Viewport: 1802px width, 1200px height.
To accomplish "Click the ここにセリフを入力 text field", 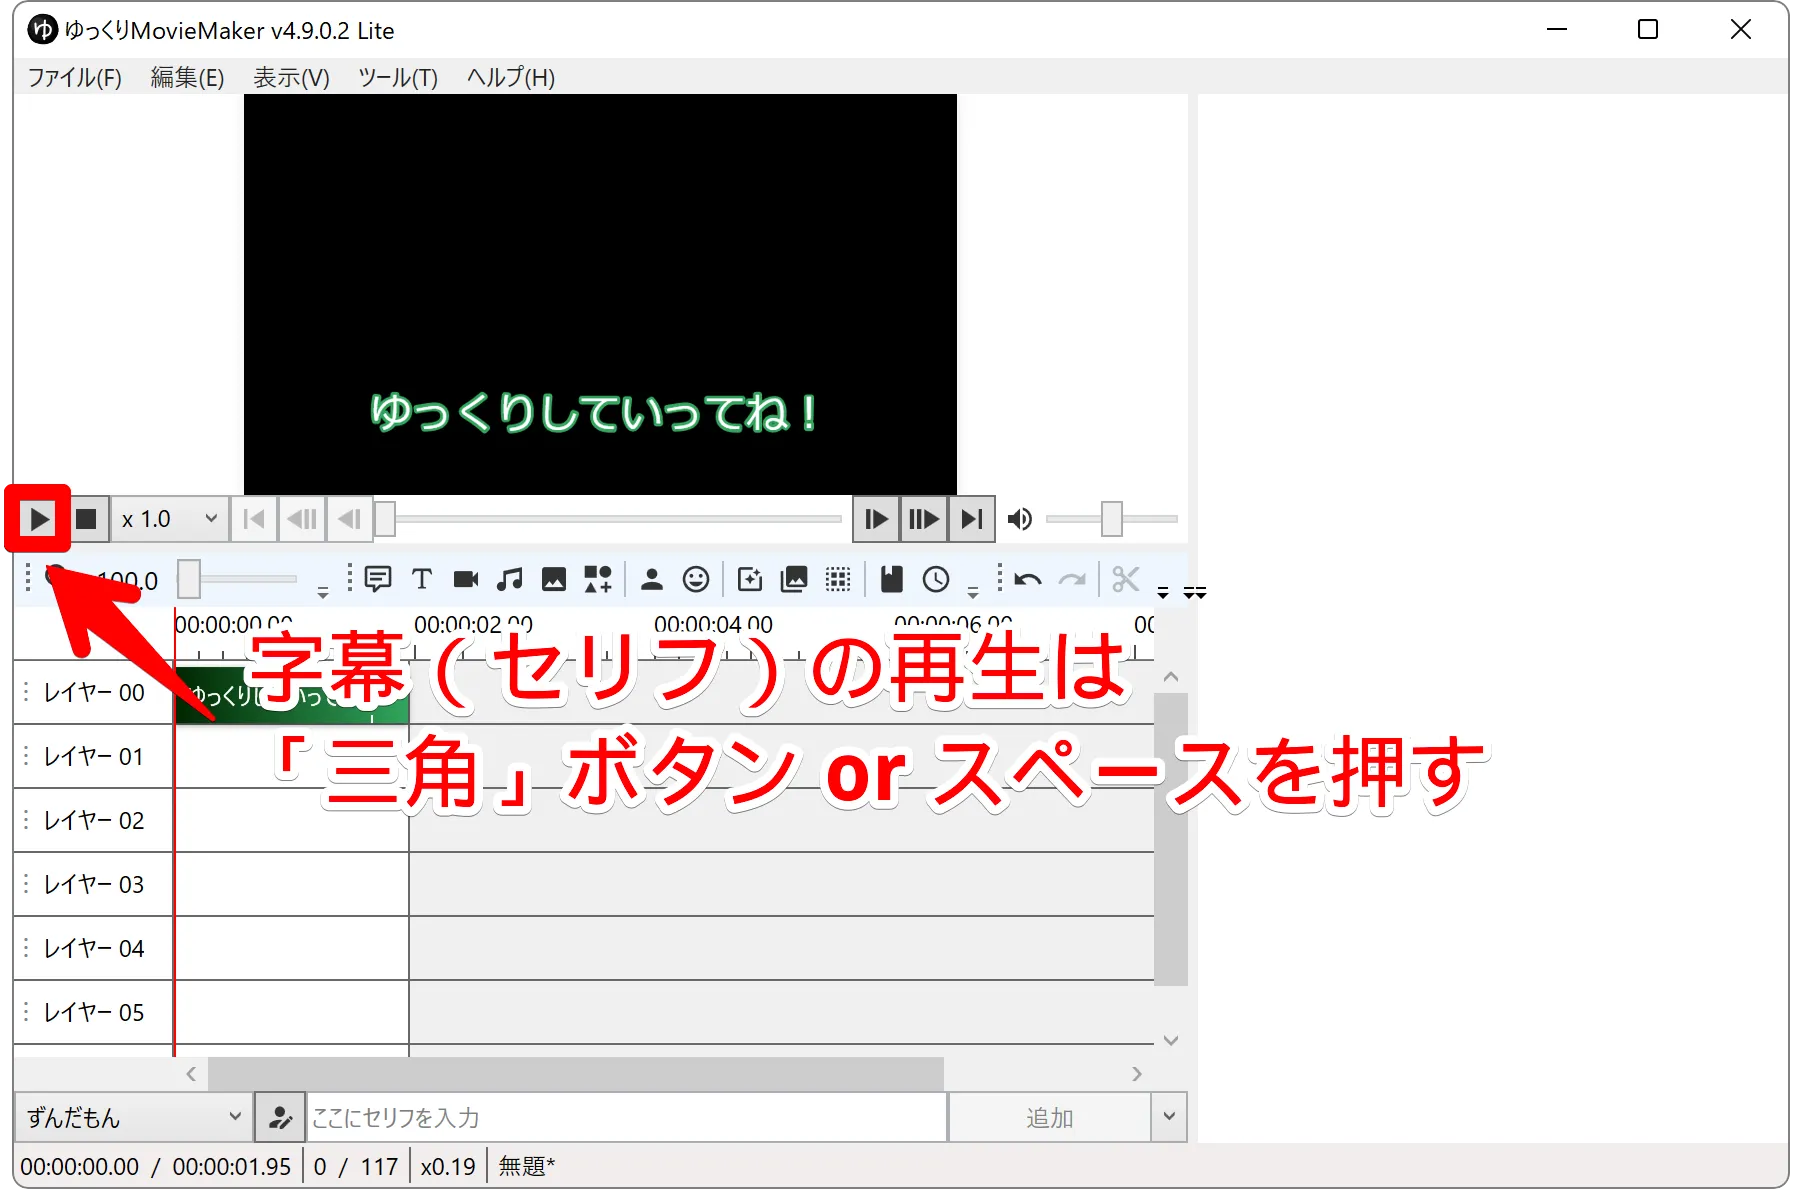I will 625,1117.
